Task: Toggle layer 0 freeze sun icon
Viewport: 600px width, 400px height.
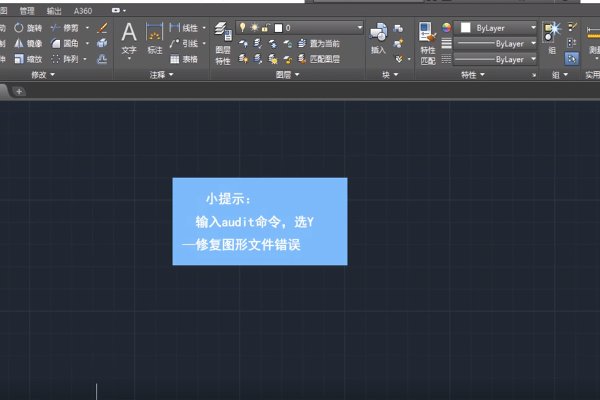Action: pyautogui.click(x=254, y=28)
